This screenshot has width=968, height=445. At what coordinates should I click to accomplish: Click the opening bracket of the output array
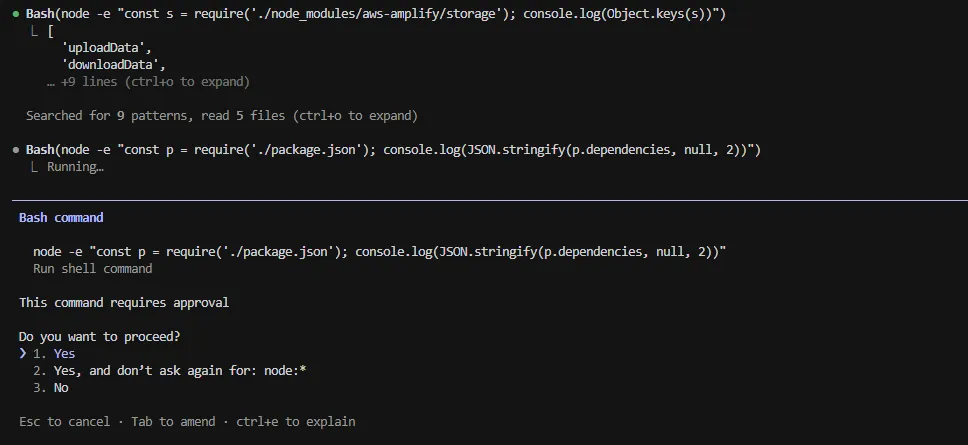pyautogui.click(x=50, y=31)
